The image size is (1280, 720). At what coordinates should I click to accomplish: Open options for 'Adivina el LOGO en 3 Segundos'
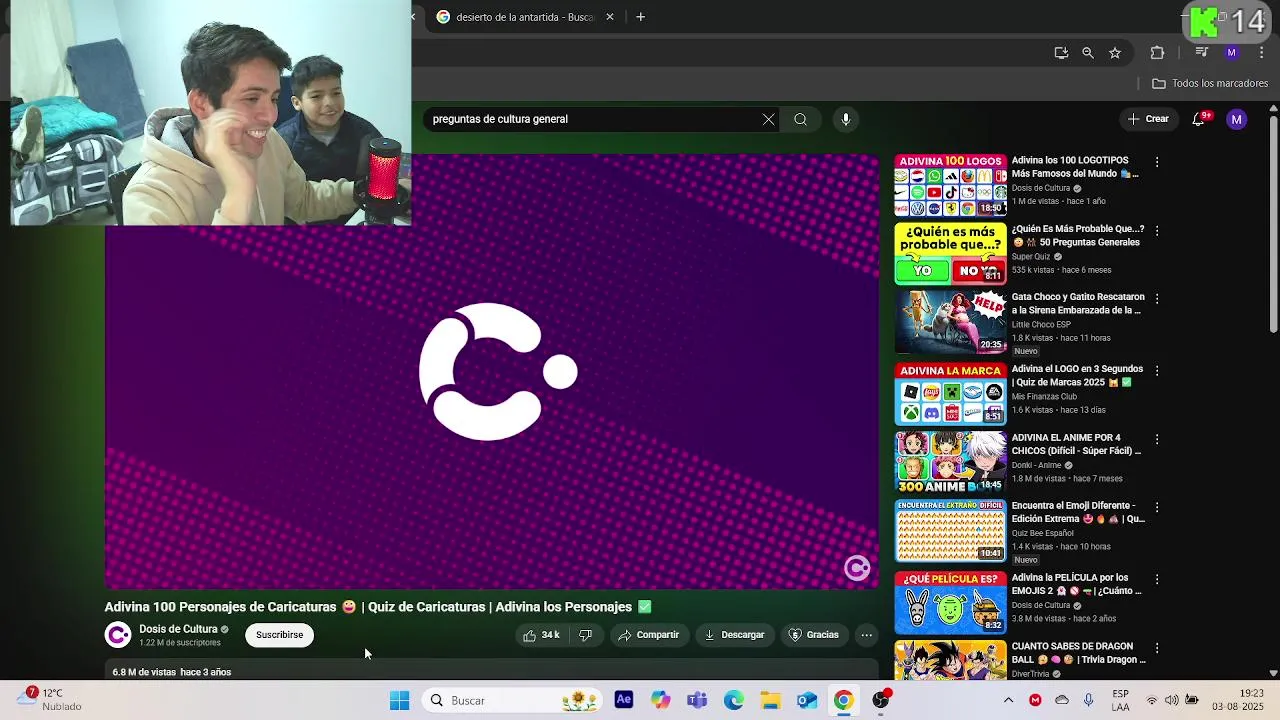click(1157, 370)
